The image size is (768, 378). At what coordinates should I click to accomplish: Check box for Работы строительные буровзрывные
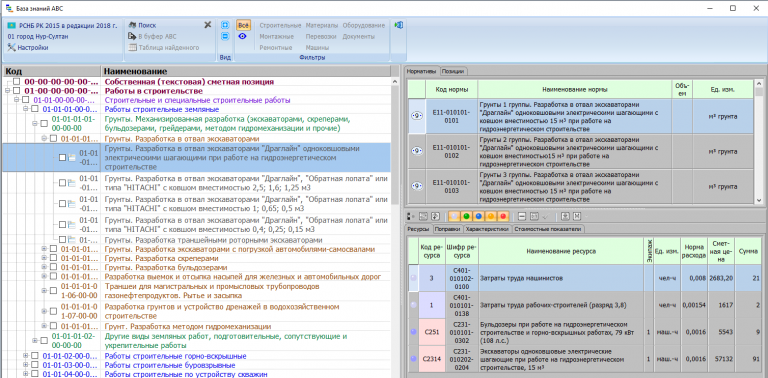pos(35,365)
